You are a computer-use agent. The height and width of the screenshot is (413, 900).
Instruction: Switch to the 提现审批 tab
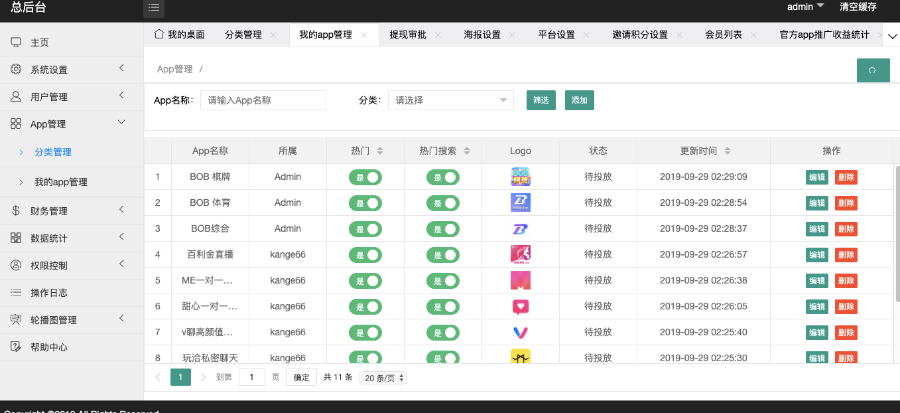click(x=407, y=35)
